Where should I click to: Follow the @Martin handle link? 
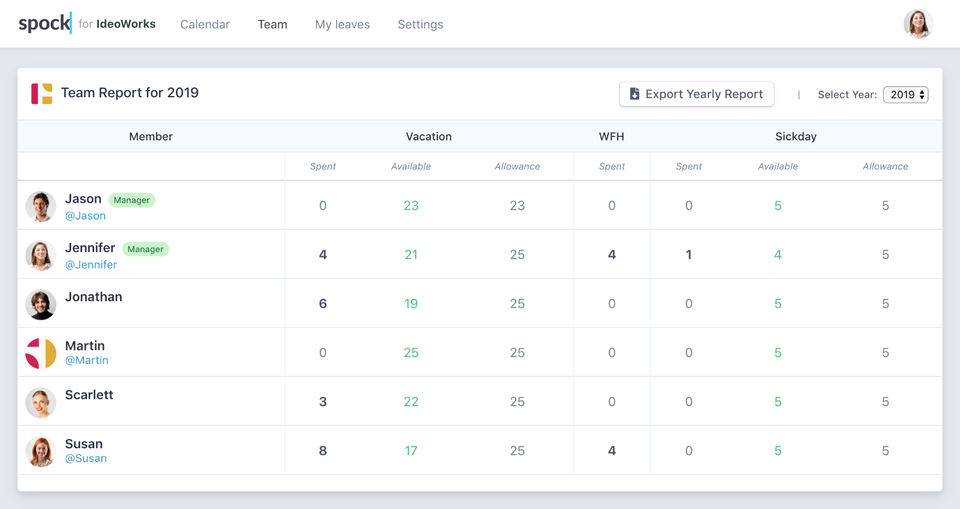pyautogui.click(x=87, y=360)
